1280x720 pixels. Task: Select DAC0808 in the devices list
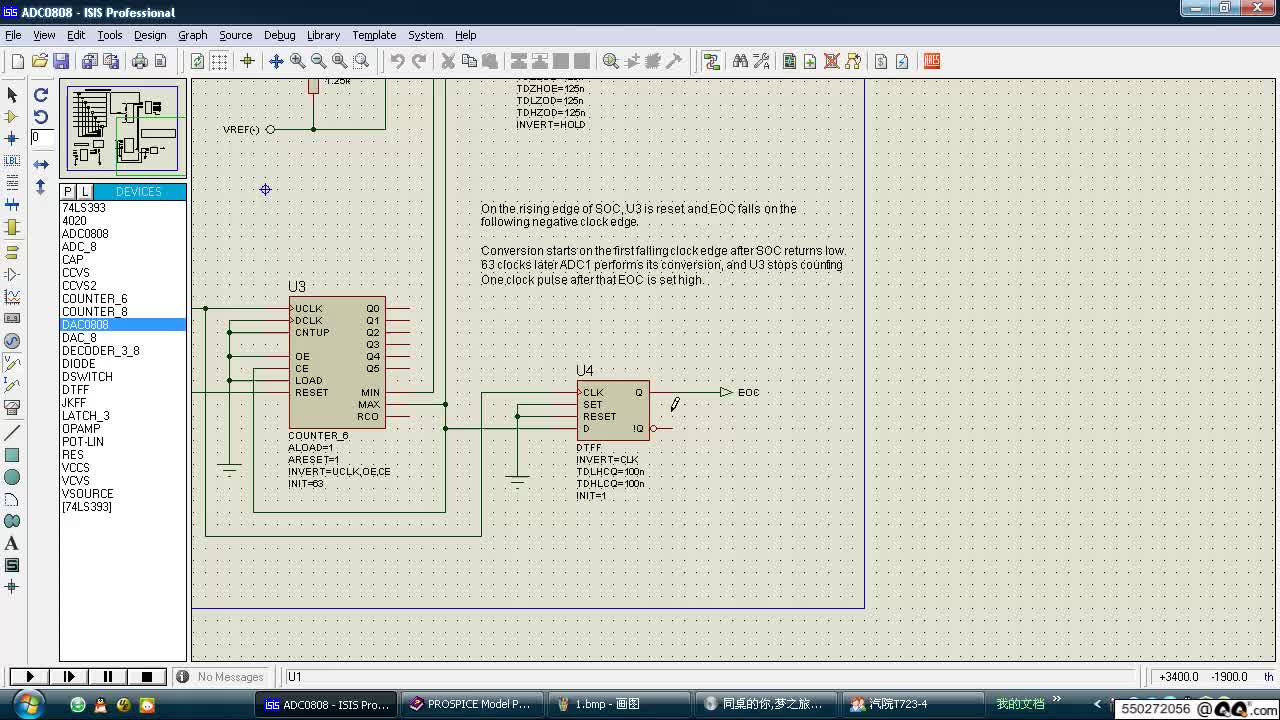pos(123,325)
